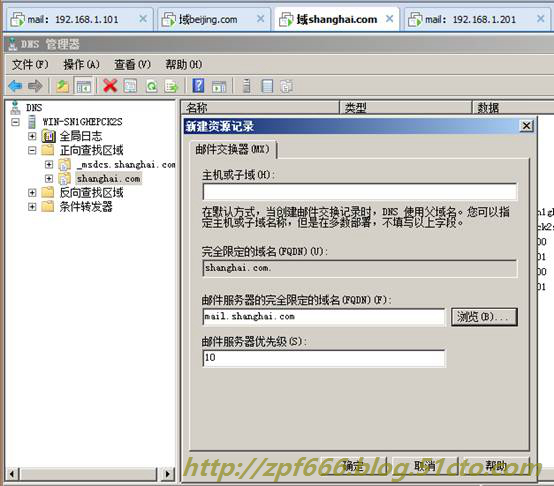Close the mail: 192.168.1.101 tab

(x=143, y=19)
